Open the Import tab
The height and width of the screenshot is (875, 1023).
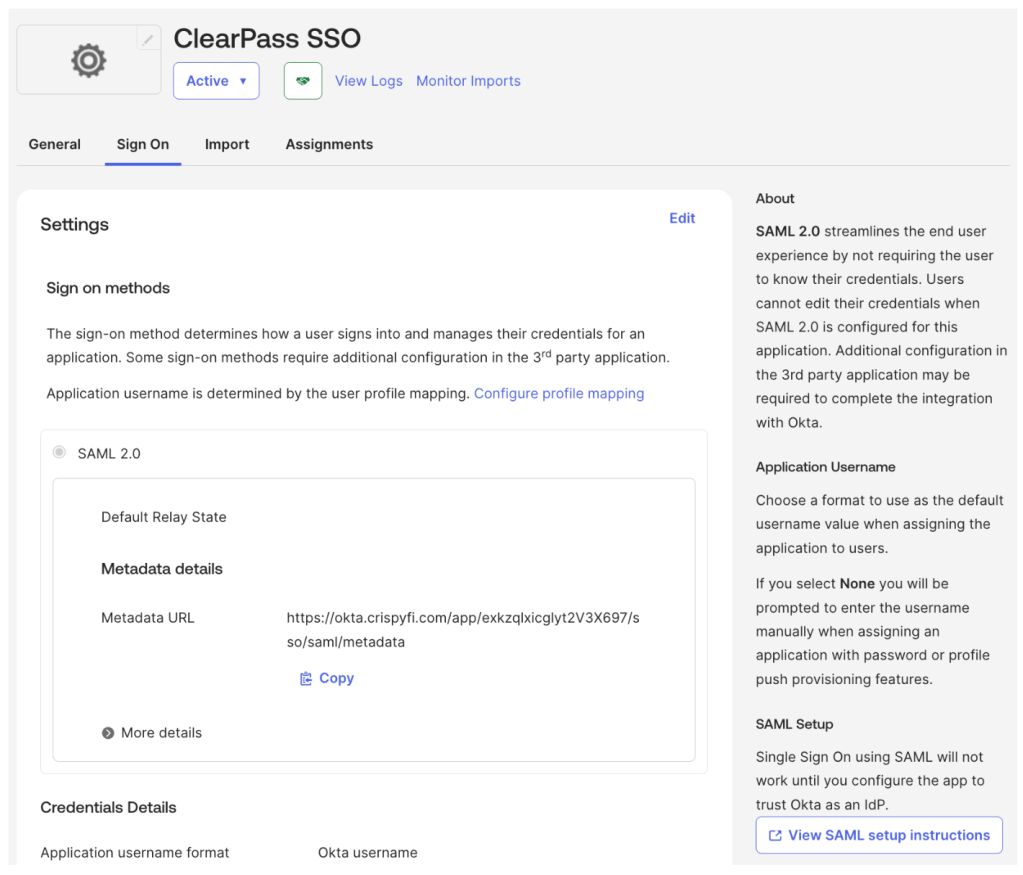tap(227, 144)
